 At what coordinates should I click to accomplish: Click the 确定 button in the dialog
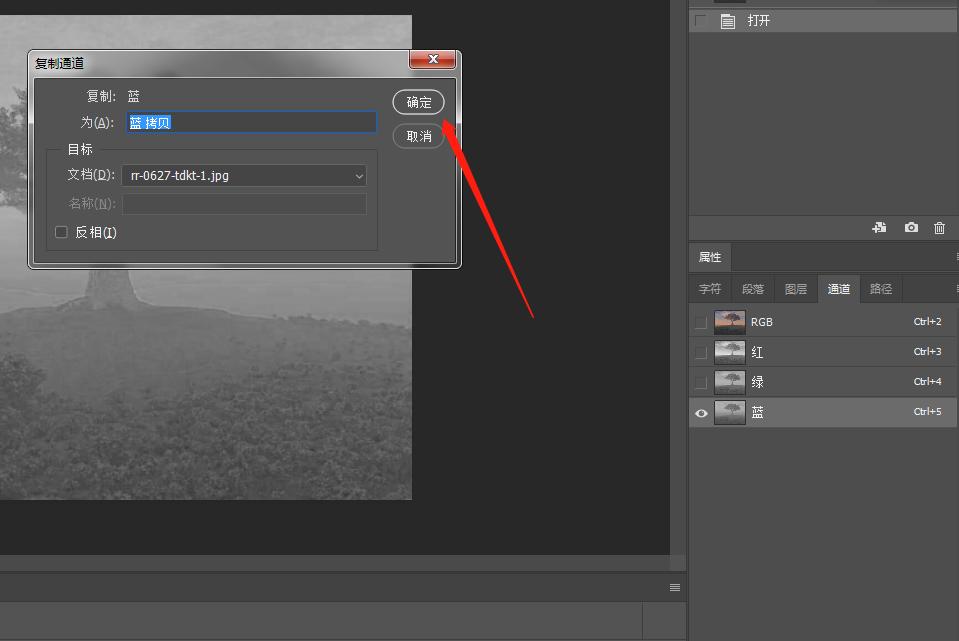[418, 102]
